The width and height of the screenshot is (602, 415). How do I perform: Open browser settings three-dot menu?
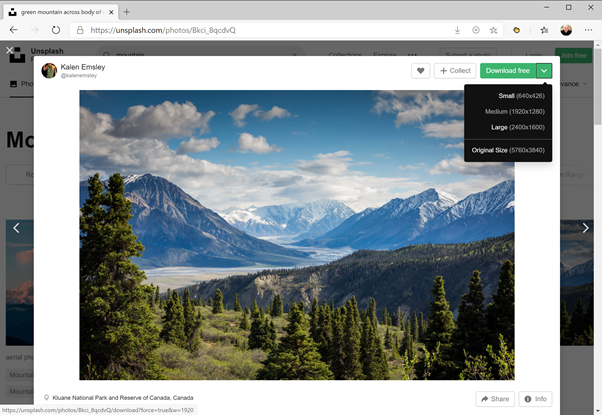pos(588,30)
